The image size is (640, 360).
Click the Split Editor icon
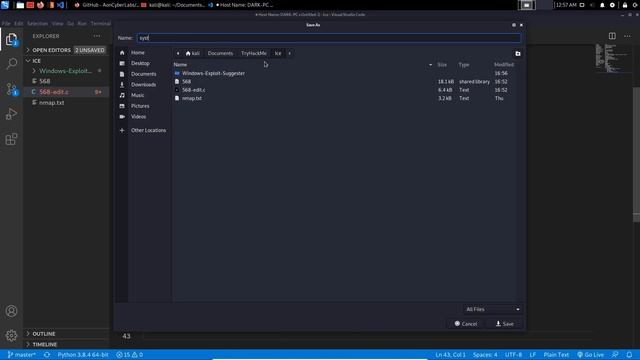612,36
